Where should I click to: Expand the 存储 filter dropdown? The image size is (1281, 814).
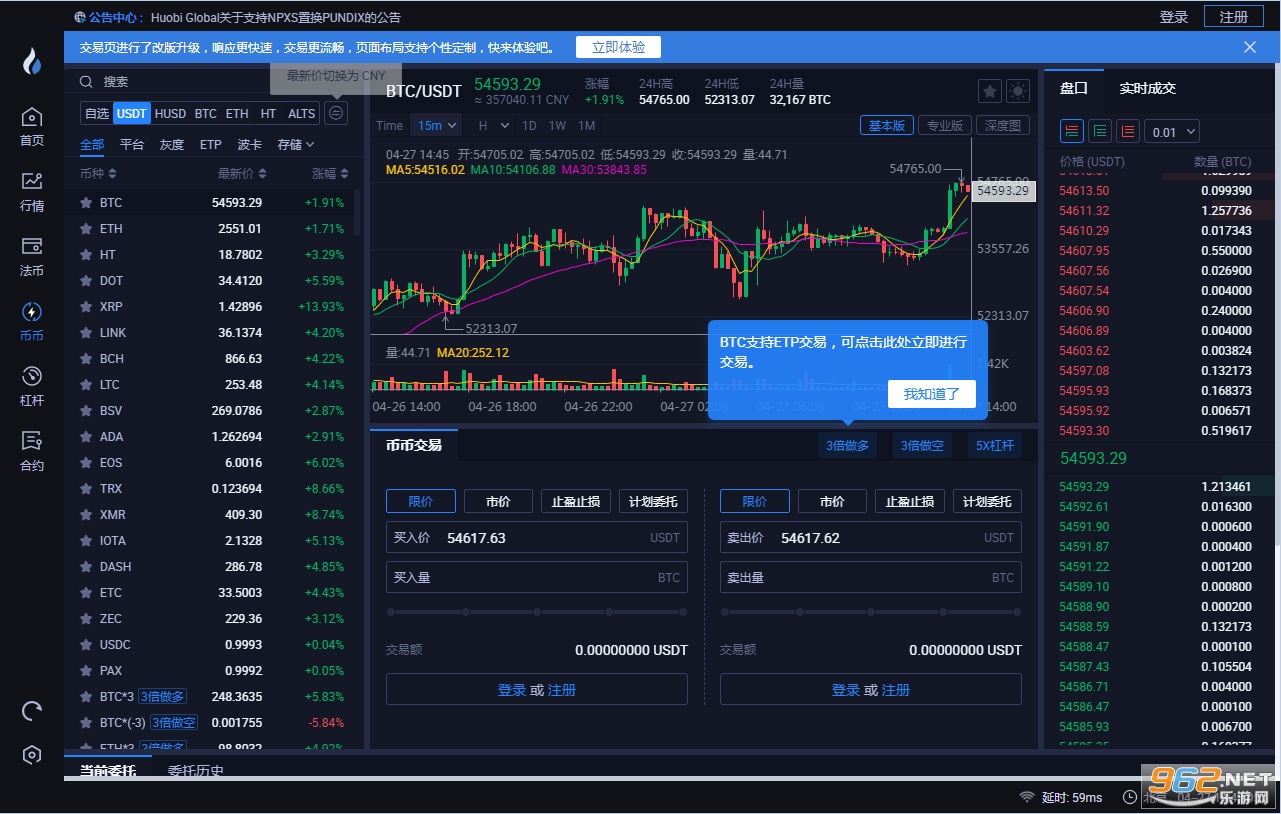pos(295,144)
